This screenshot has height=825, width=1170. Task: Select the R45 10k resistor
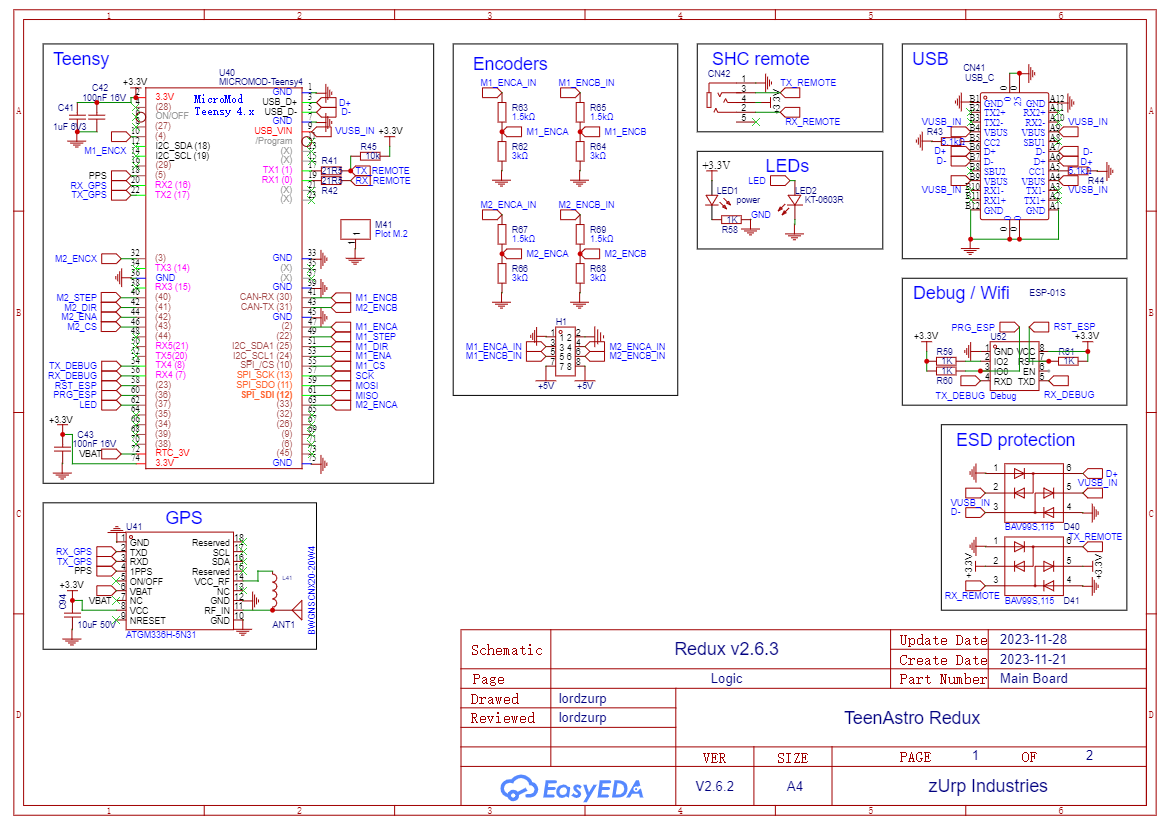click(371, 156)
